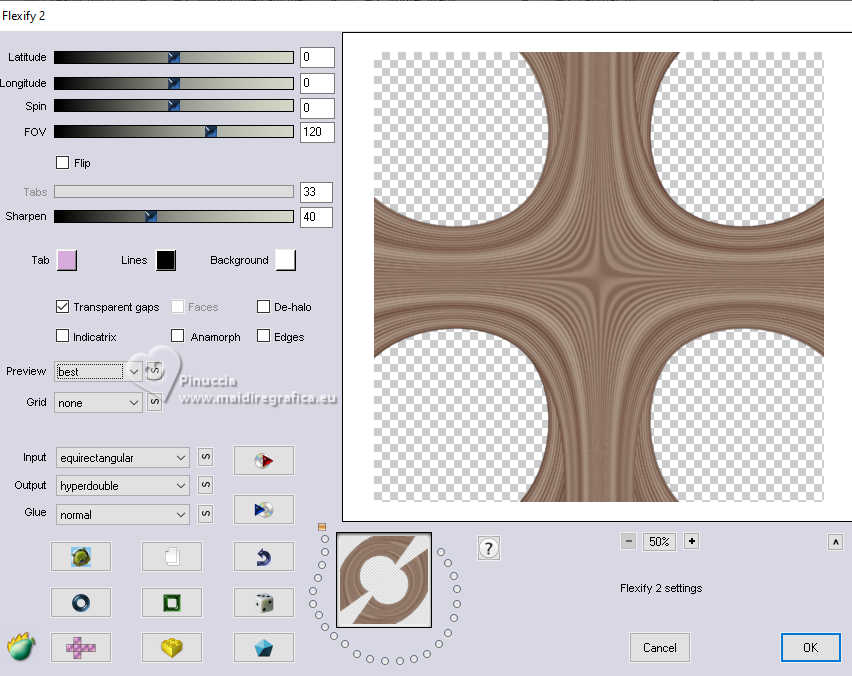Click the blue polyhedron icon button
Image resolution: width=852 pixels, height=676 pixels.
264,647
